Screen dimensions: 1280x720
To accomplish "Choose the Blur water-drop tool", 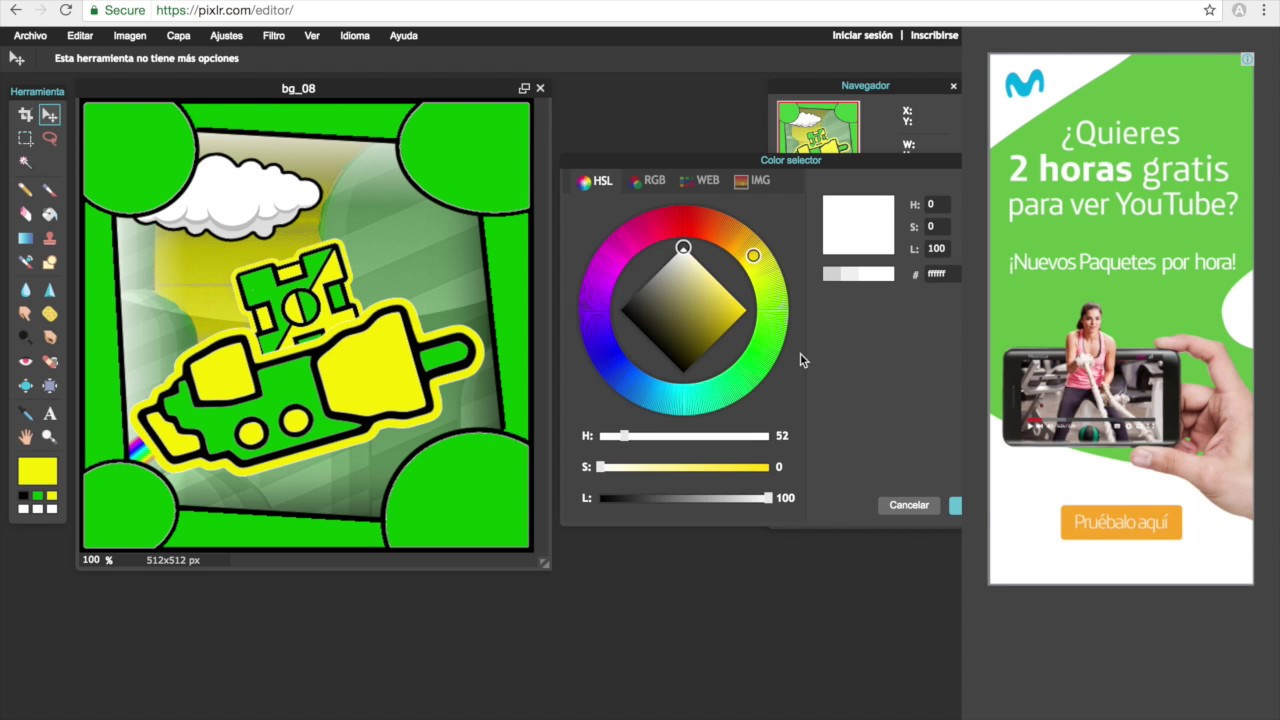I will tap(26, 290).
